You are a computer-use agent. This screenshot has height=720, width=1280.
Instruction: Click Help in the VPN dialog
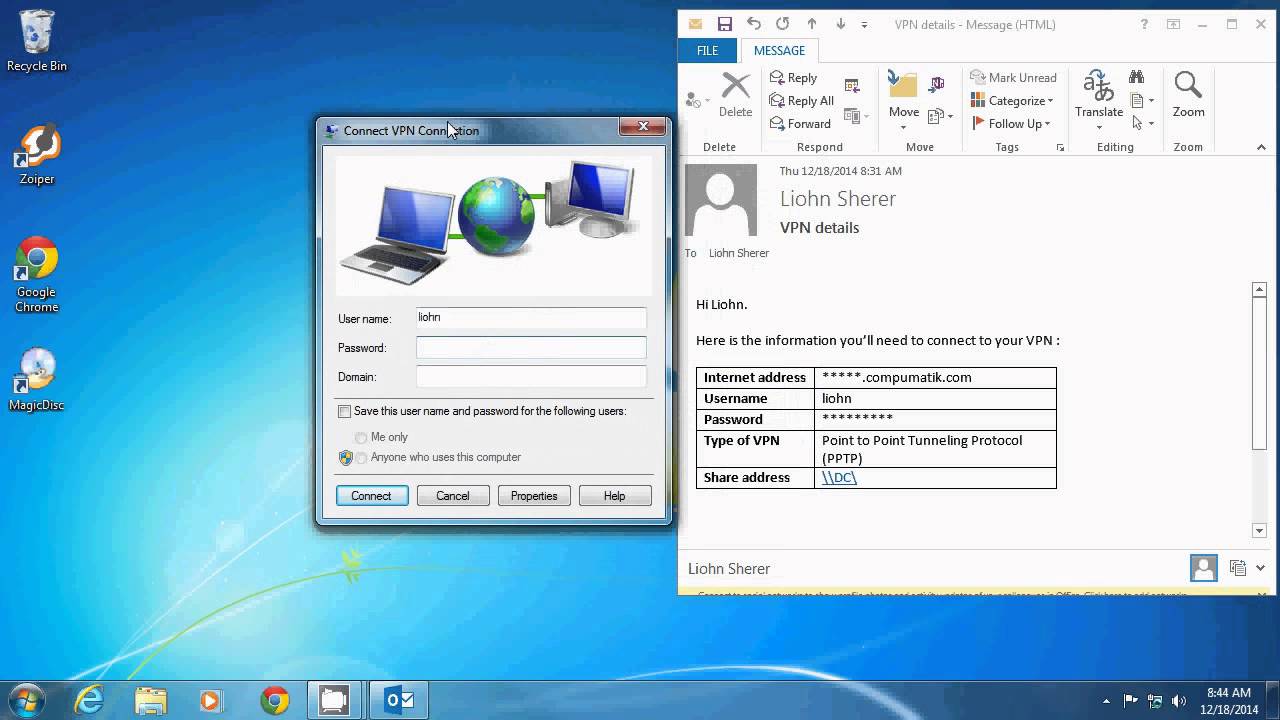tap(615, 496)
